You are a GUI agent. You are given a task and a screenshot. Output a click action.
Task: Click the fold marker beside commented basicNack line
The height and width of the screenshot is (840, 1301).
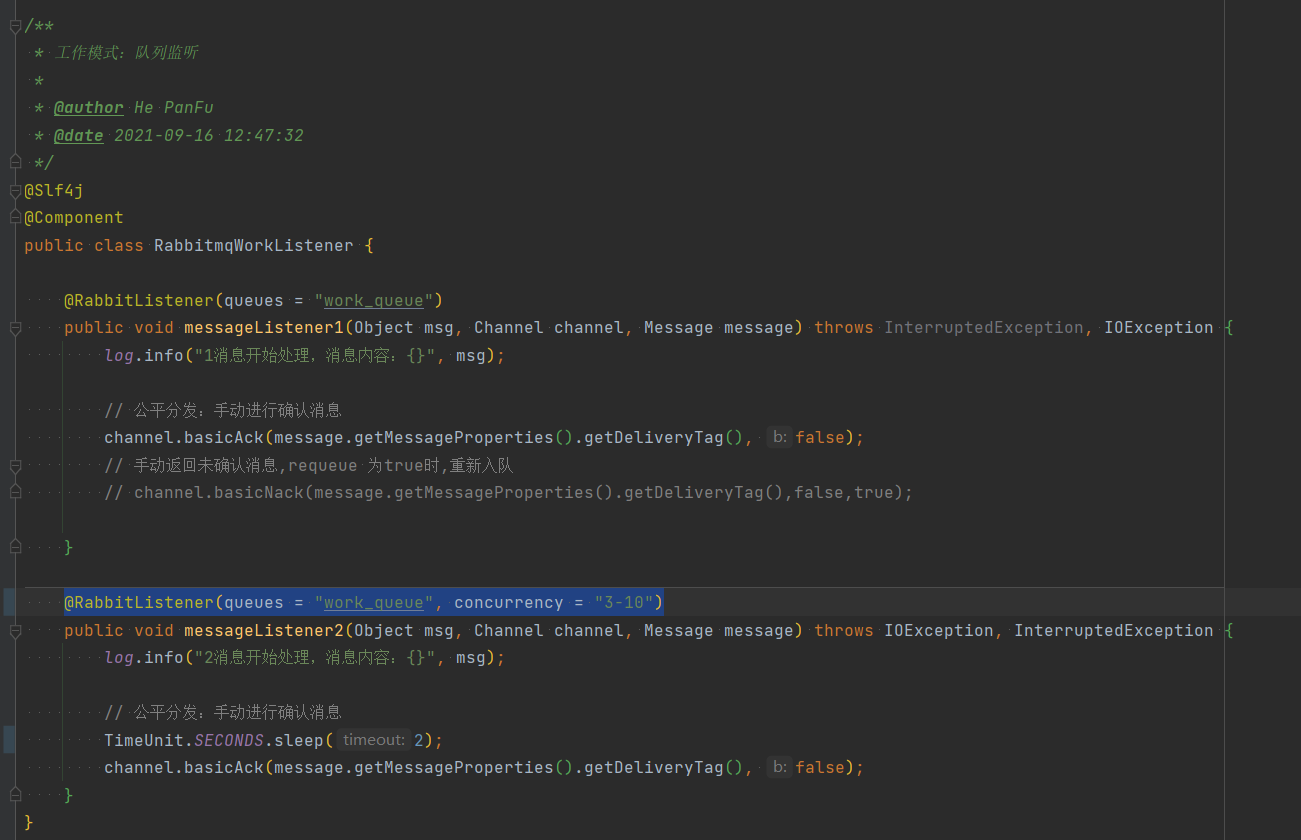tap(15, 492)
